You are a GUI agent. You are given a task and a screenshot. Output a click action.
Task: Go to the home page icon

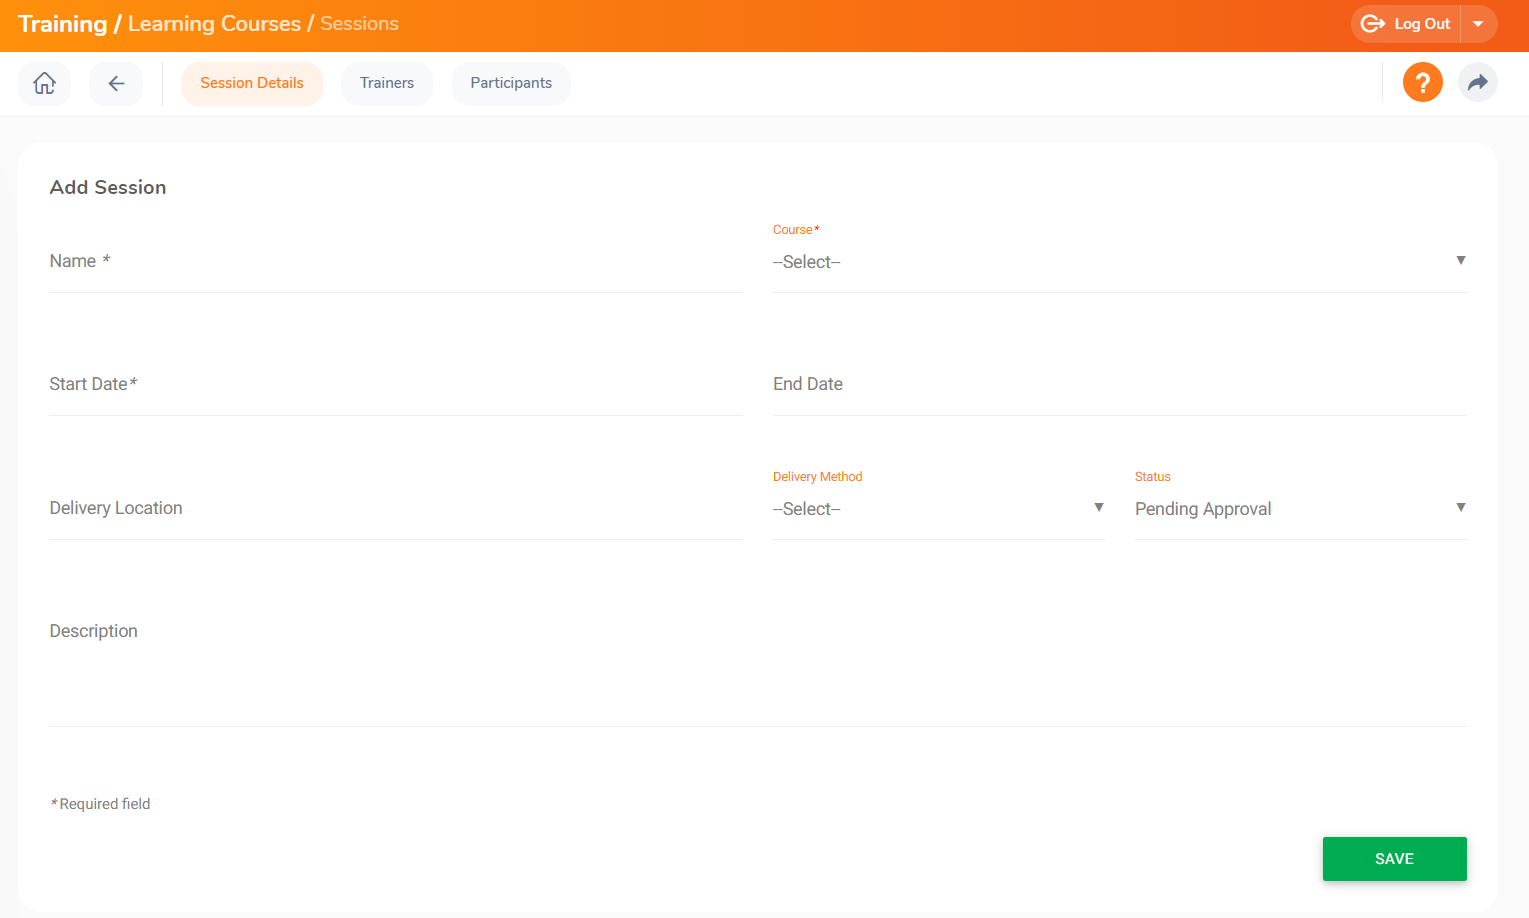(45, 83)
